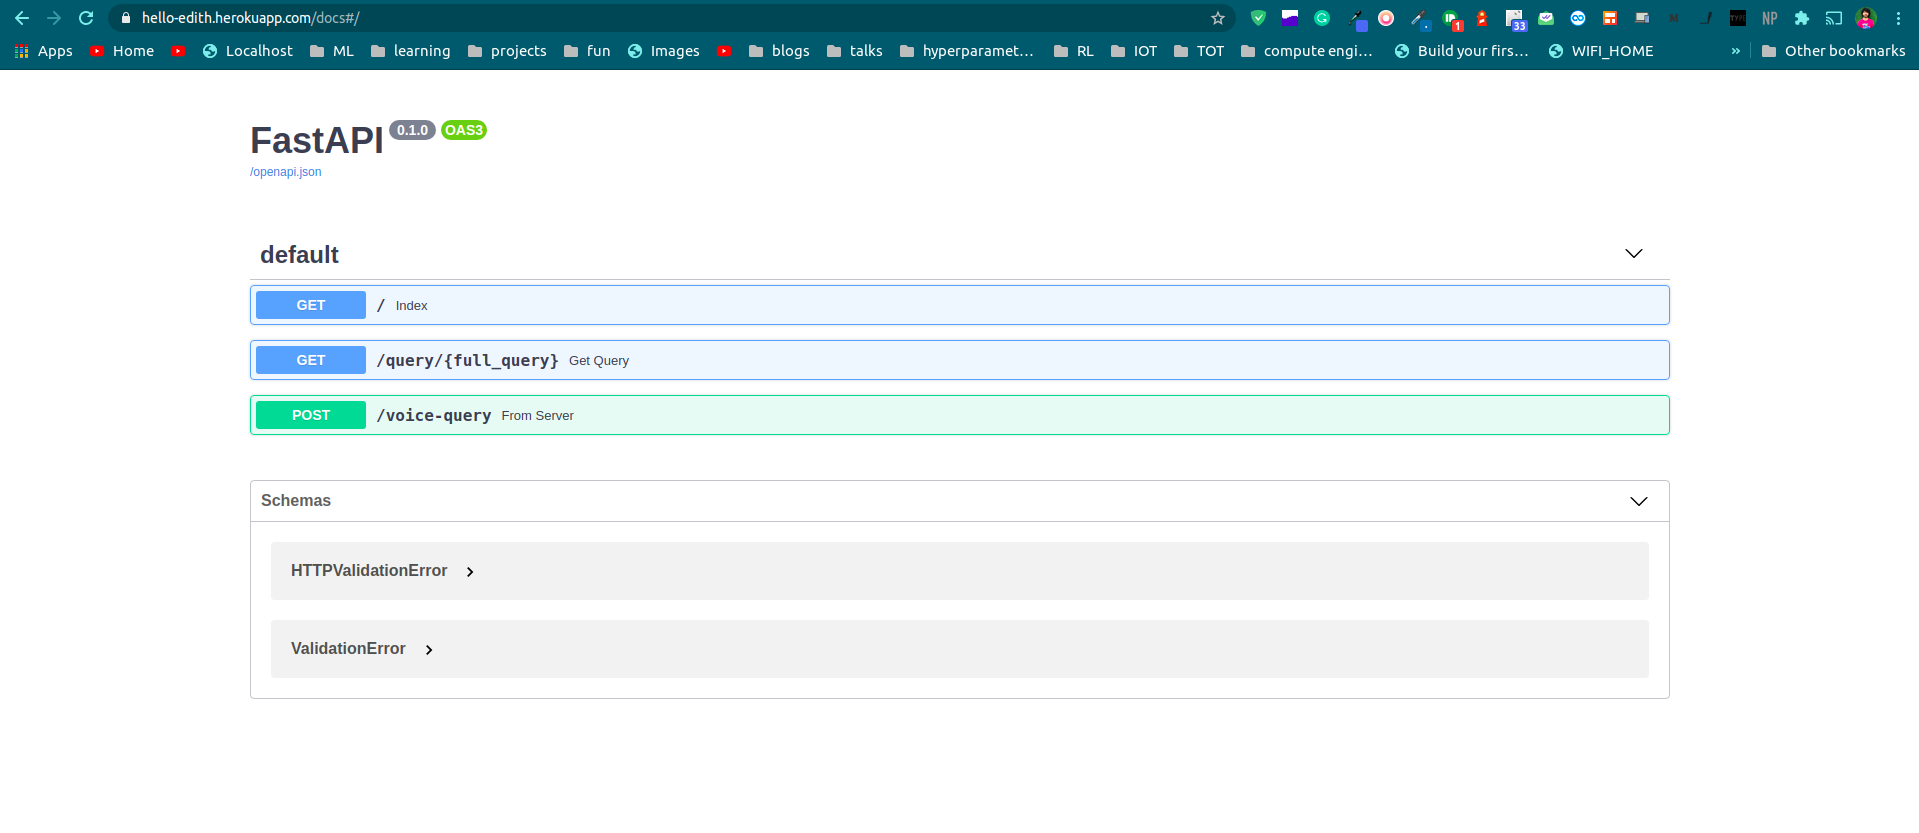1919x833 pixels.
Task: Open the Home bookmark
Action: point(122,51)
